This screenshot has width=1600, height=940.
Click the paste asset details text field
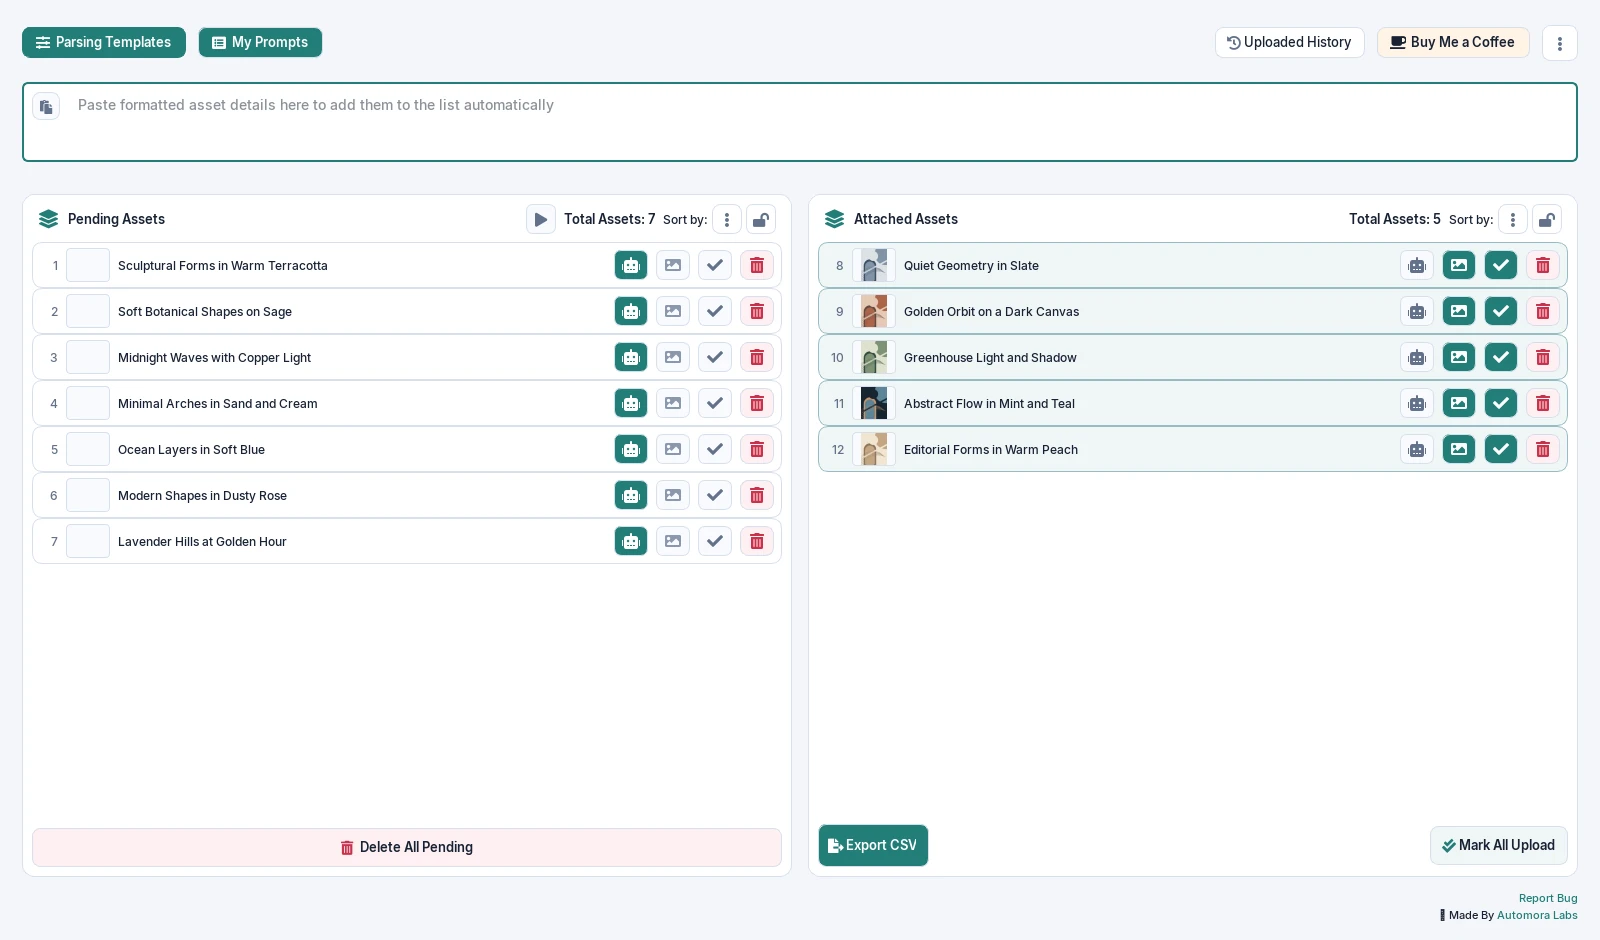click(800, 122)
